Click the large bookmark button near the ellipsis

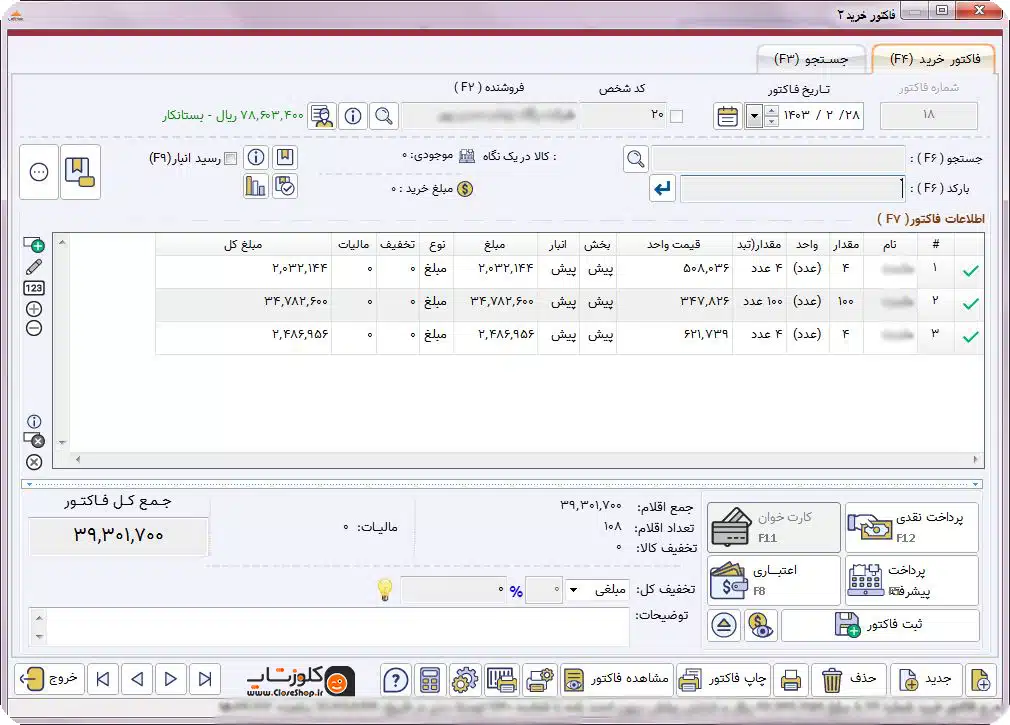80,172
